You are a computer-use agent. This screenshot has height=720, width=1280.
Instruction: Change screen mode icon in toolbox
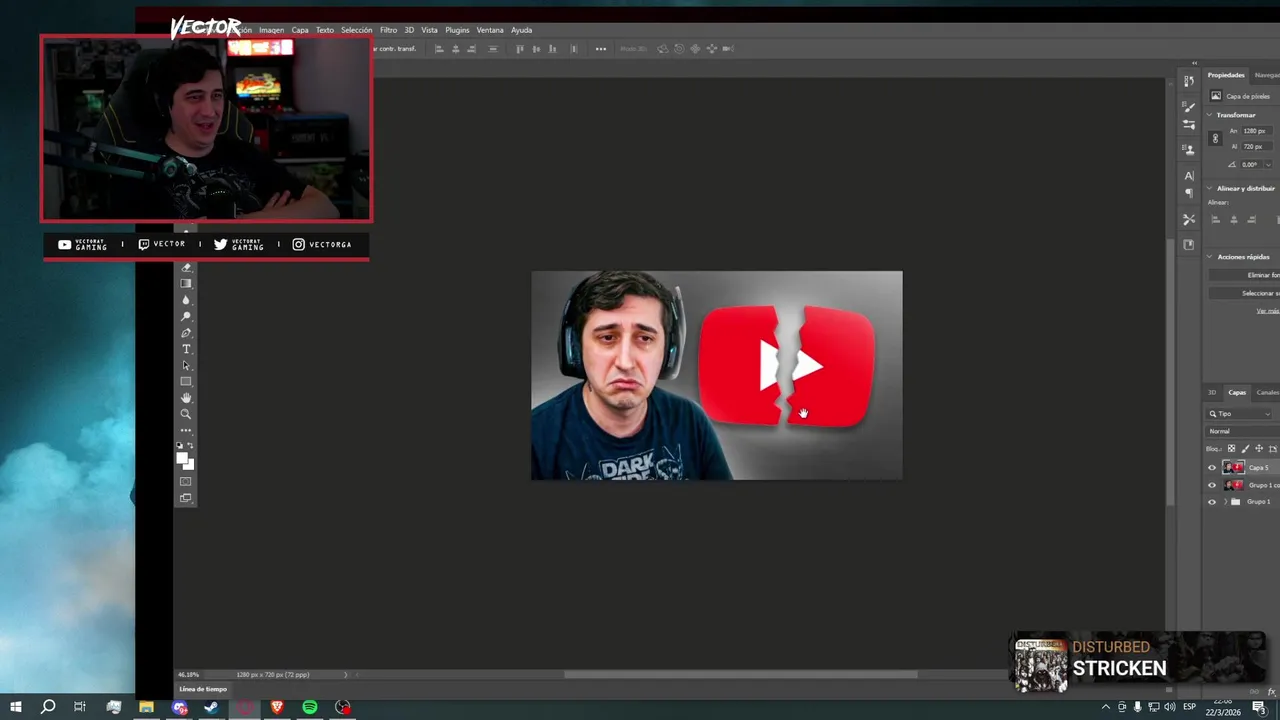[186, 498]
